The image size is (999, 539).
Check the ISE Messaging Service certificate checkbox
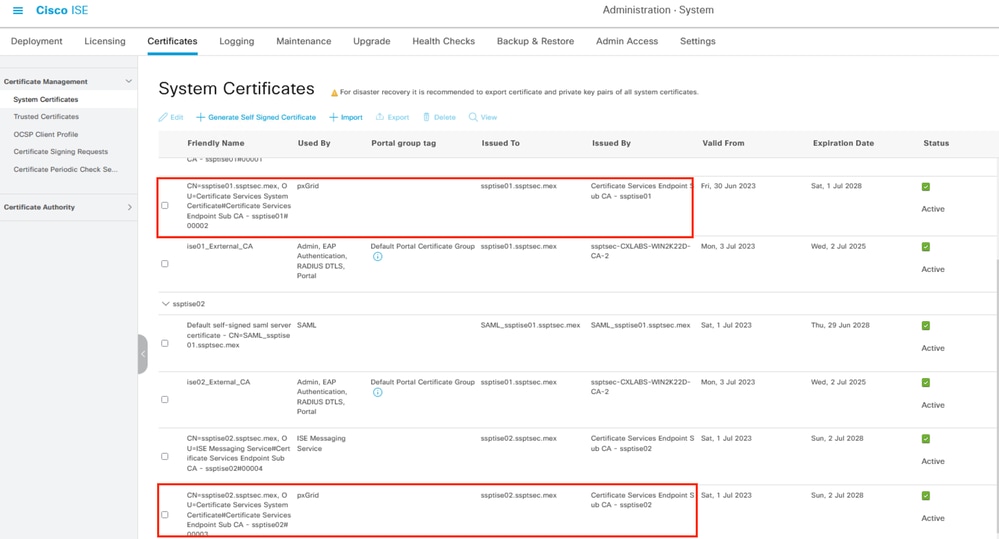tap(165, 457)
